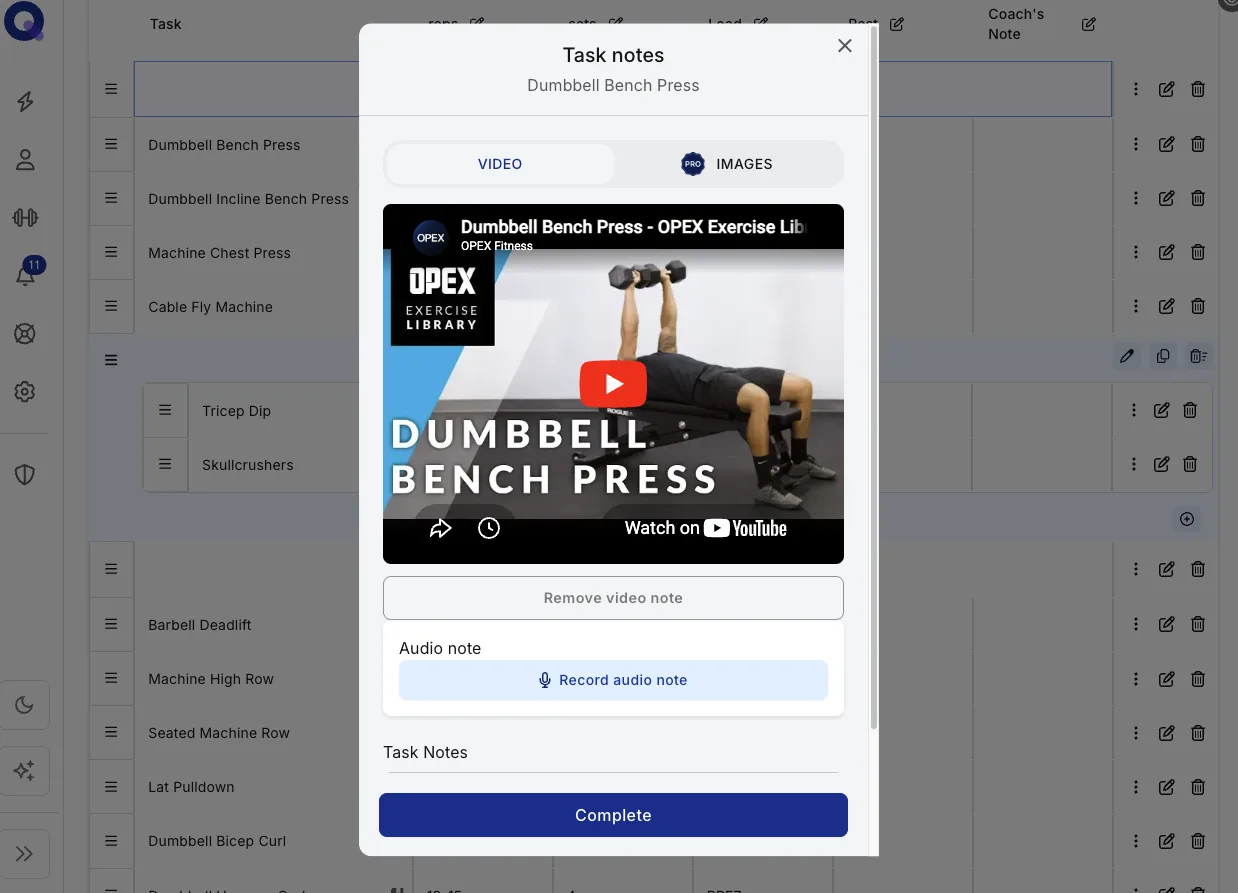
Task: Switch to the VIDEO tab
Action: [x=500, y=164]
